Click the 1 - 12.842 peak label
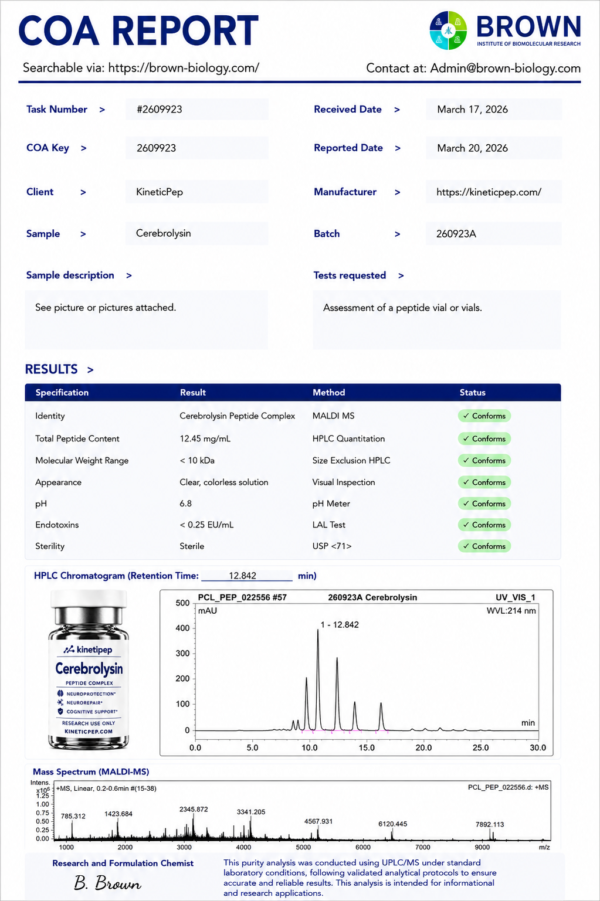 tap(340, 625)
